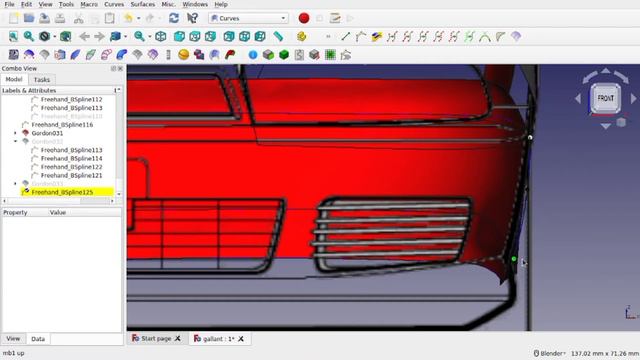Screen dimensions: 640x360
Task: Click the red pipe-shaped surface icon
Action: [230, 55]
